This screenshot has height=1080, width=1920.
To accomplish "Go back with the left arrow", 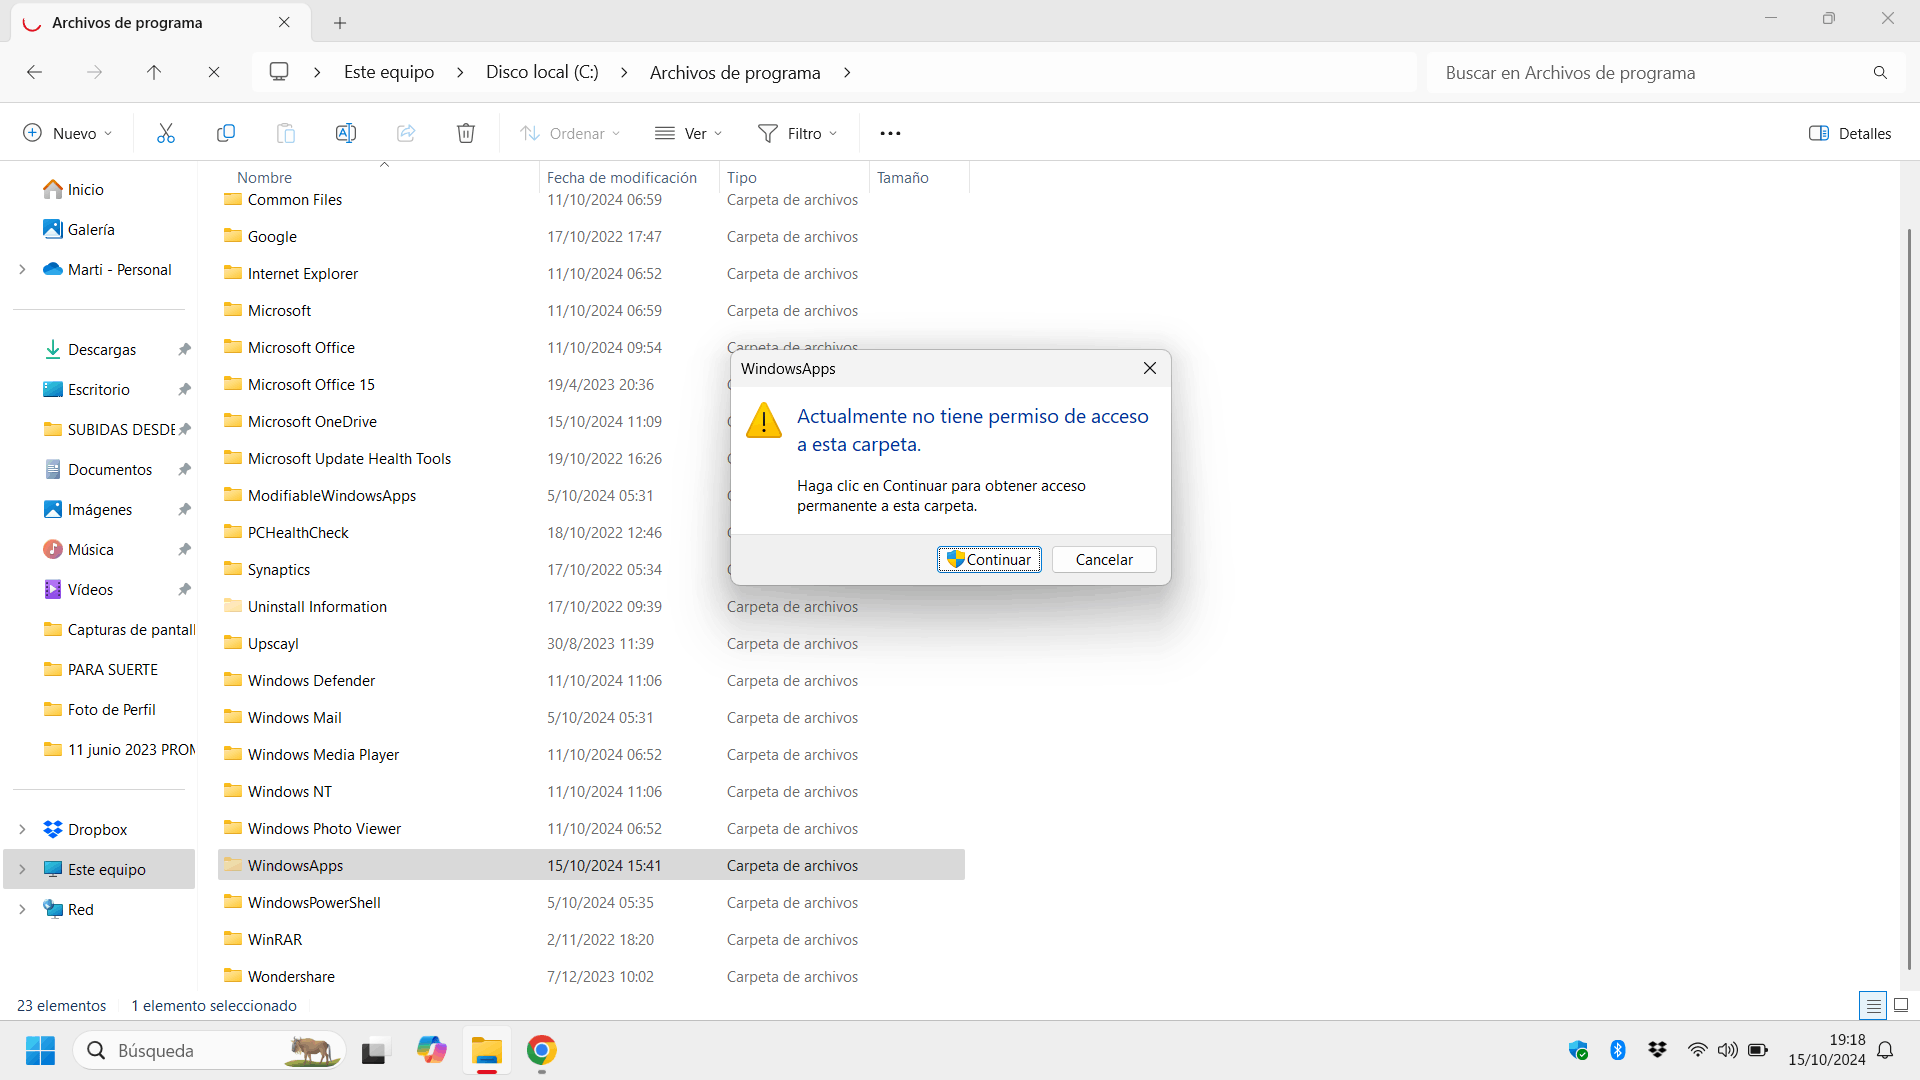I will tap(34, 72).
